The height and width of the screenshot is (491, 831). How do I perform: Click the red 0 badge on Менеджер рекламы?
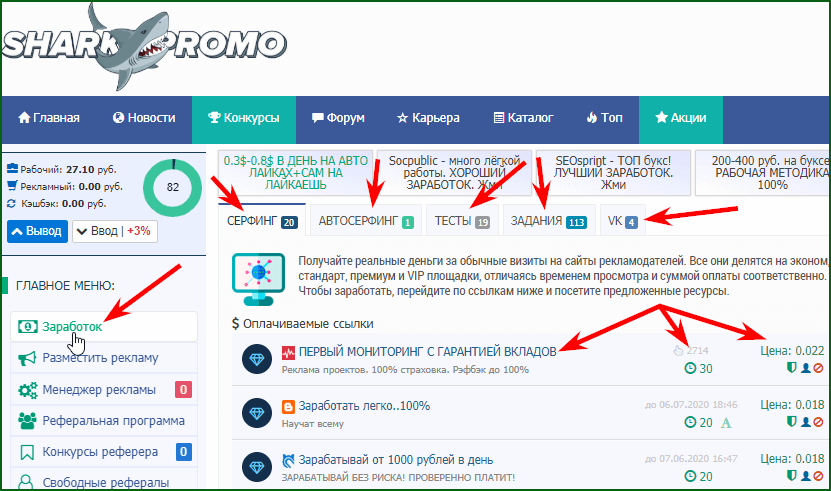point(183,390)
